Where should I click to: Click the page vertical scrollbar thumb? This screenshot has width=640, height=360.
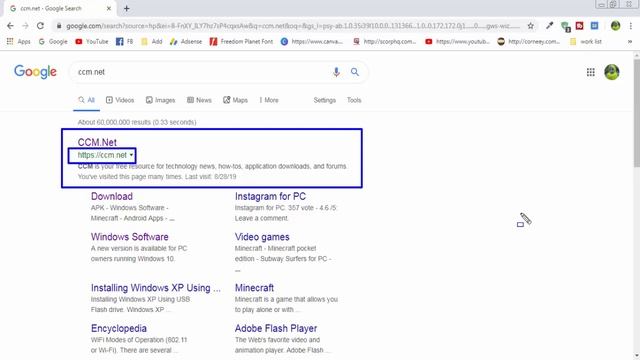point(636,113)
